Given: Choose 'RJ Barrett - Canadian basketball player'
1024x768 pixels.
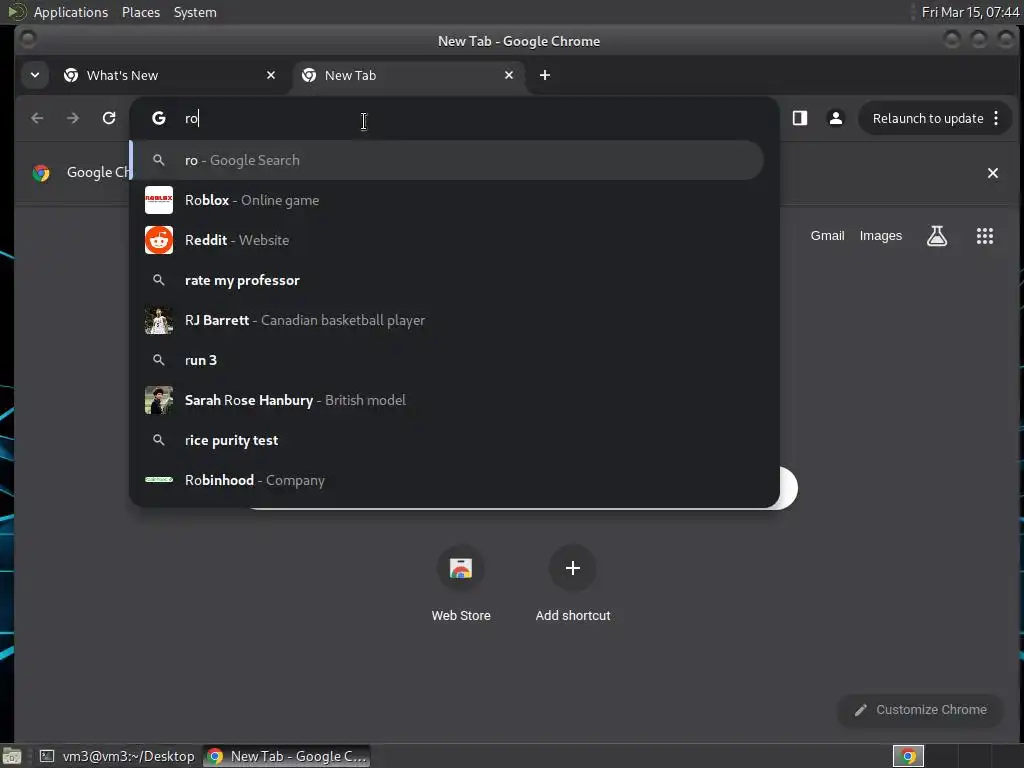Looking at the screenshot, I should [447, 320].
